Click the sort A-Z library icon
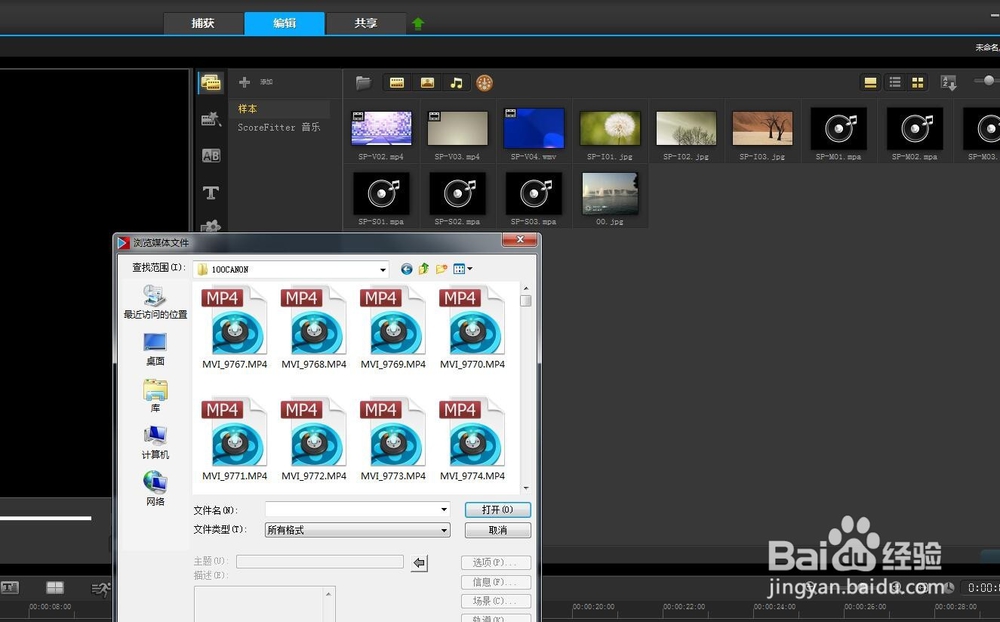The width and height of the screenshot is (1000, 622). pos(948,83)
